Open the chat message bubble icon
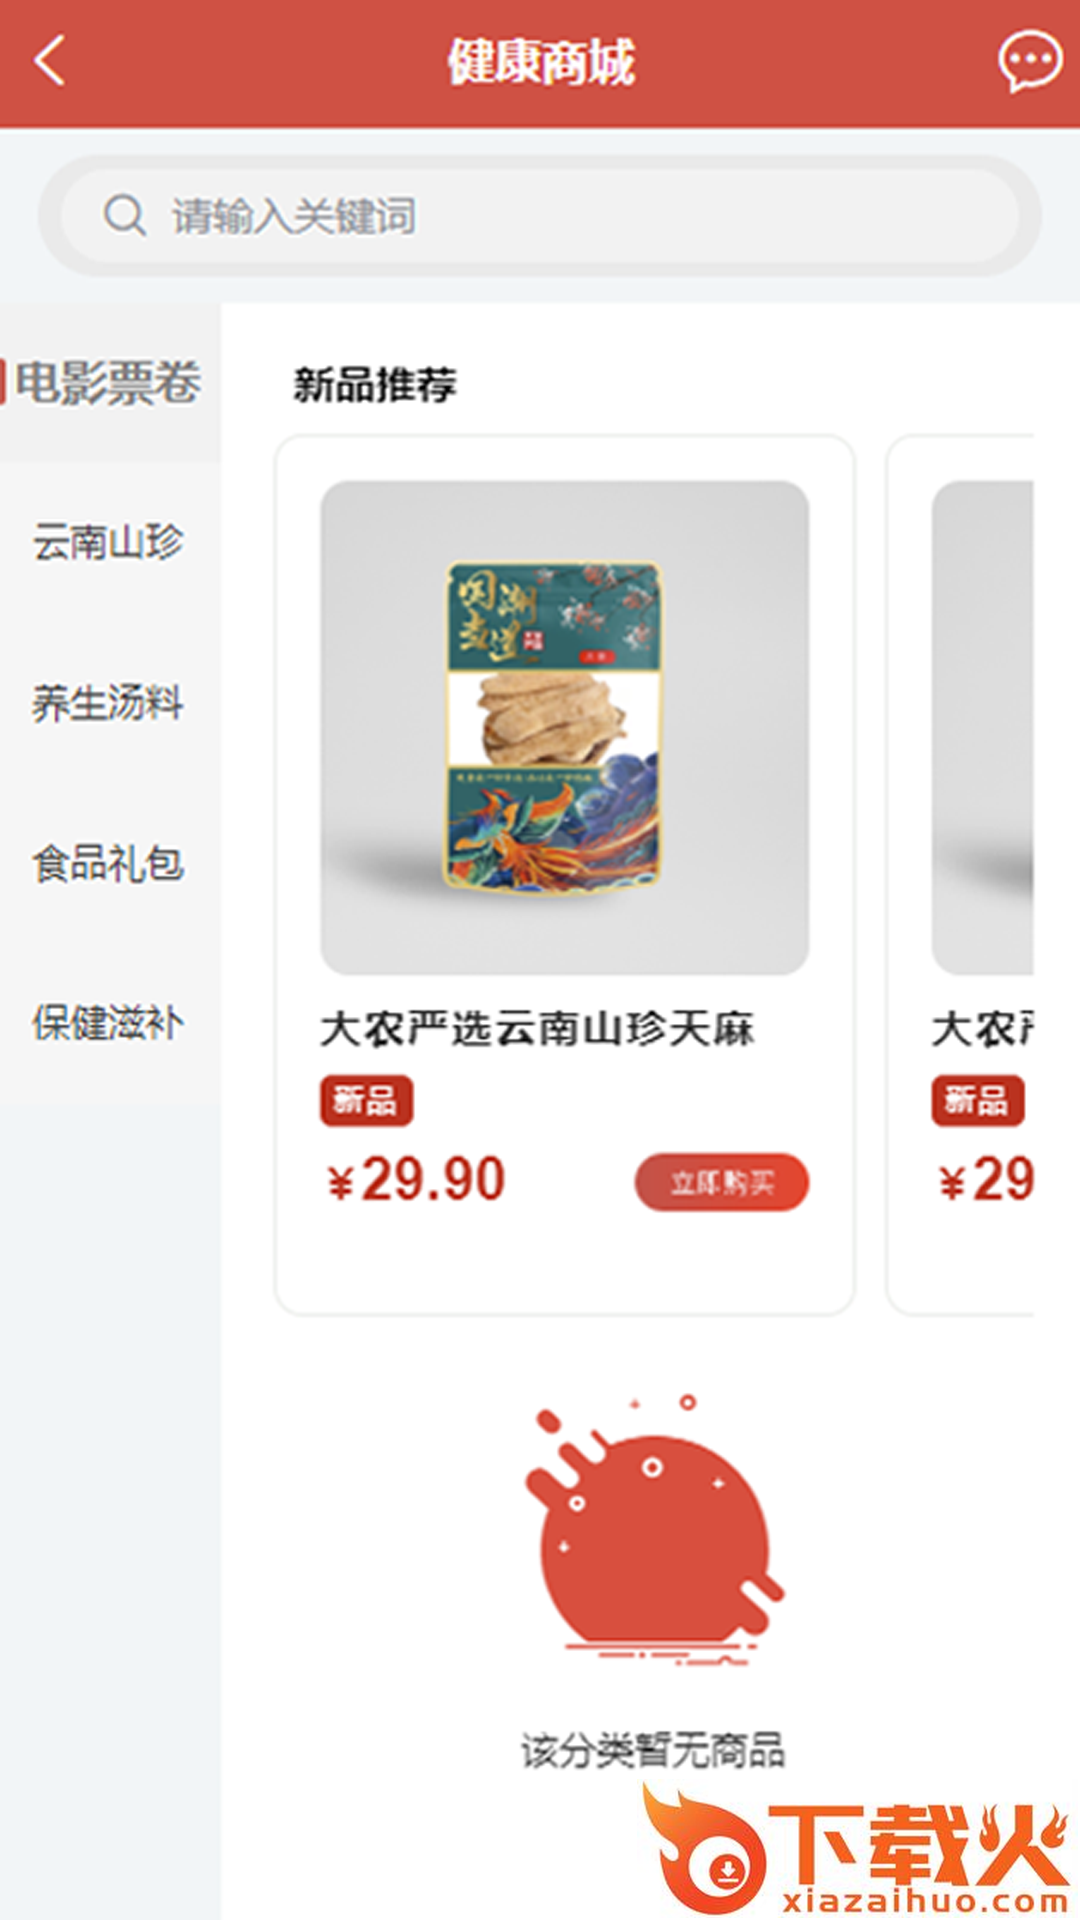Screen dimensions: 1080x1920 click(x=1029, y=61)
